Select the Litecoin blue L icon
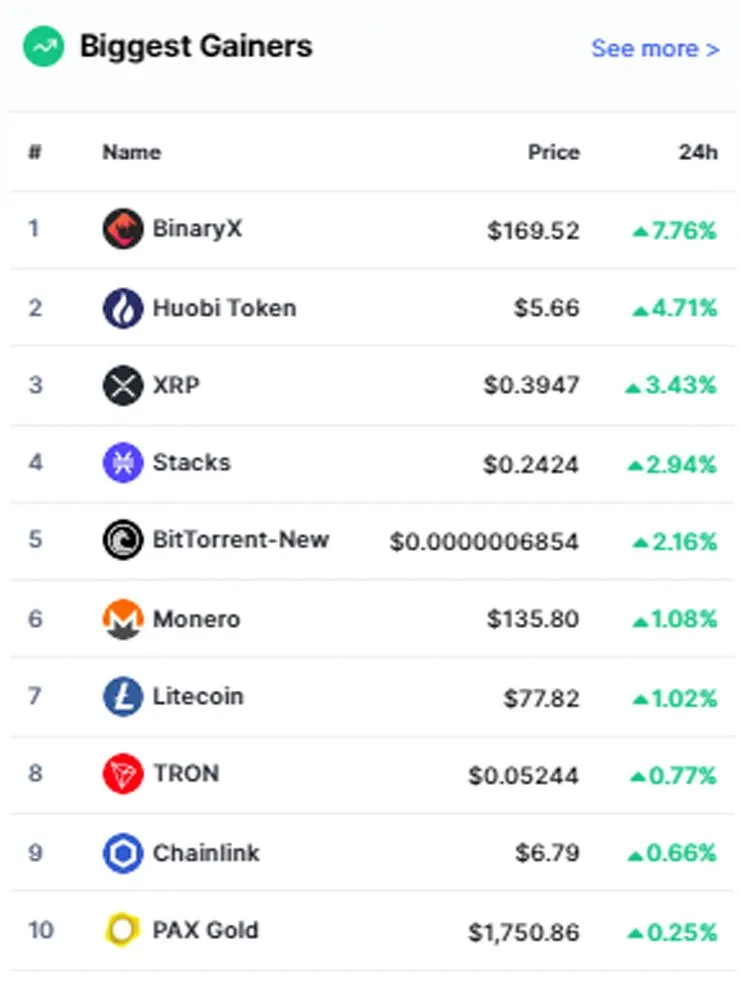 [x=123, y=696]
